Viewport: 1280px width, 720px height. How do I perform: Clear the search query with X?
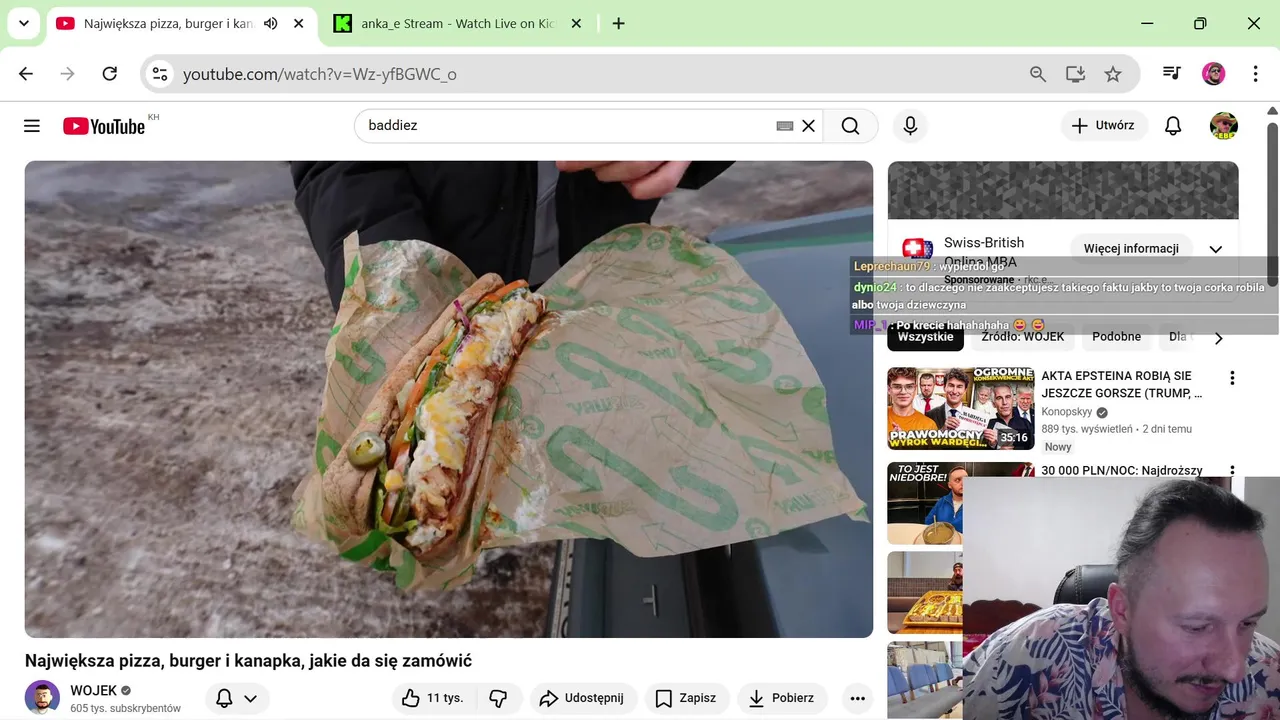point(809,126)
